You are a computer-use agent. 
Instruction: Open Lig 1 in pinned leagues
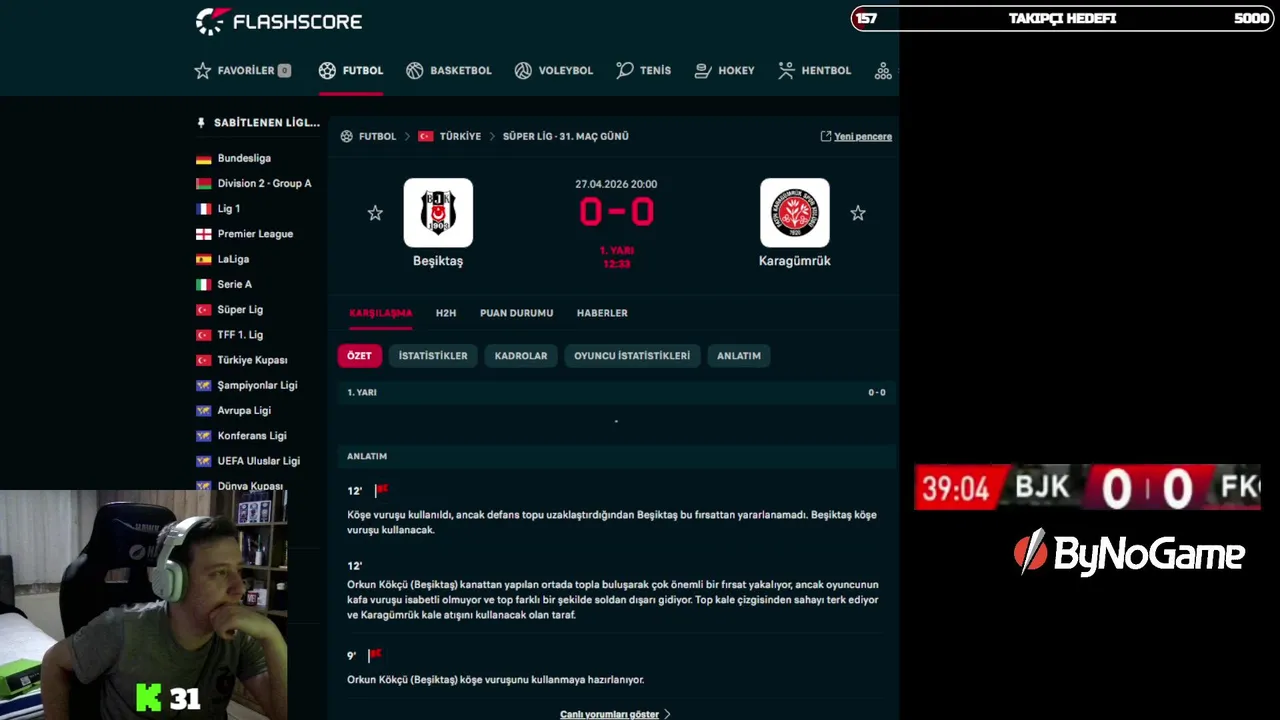point(229,209)
